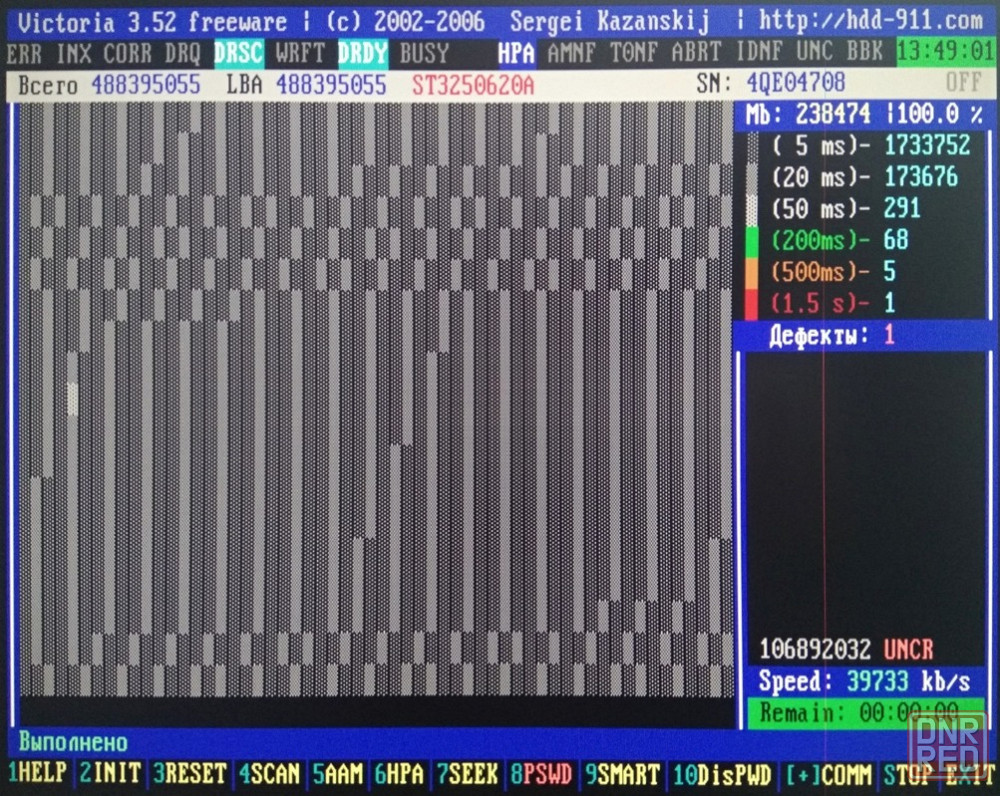Click the drive model ST3250620A

[473, 85]
